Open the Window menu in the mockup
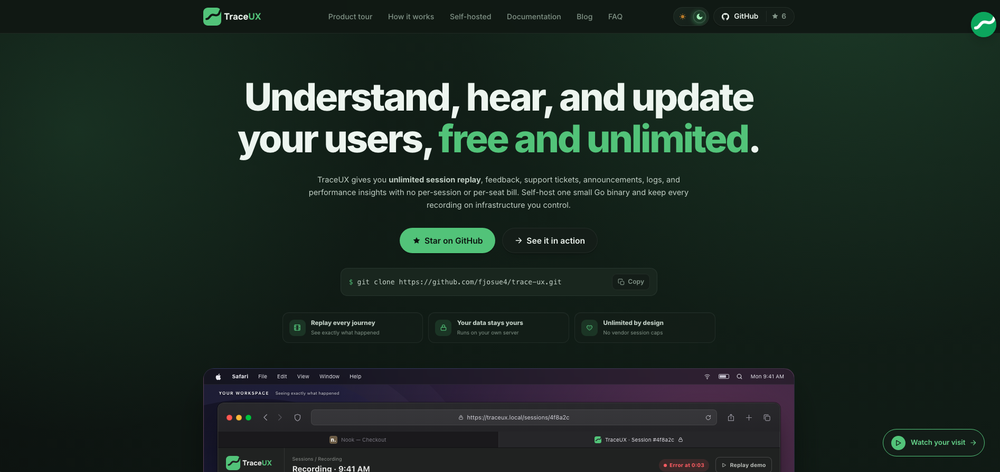Image resolution: width=1000 pixels, height=472 pixels. 329,376
